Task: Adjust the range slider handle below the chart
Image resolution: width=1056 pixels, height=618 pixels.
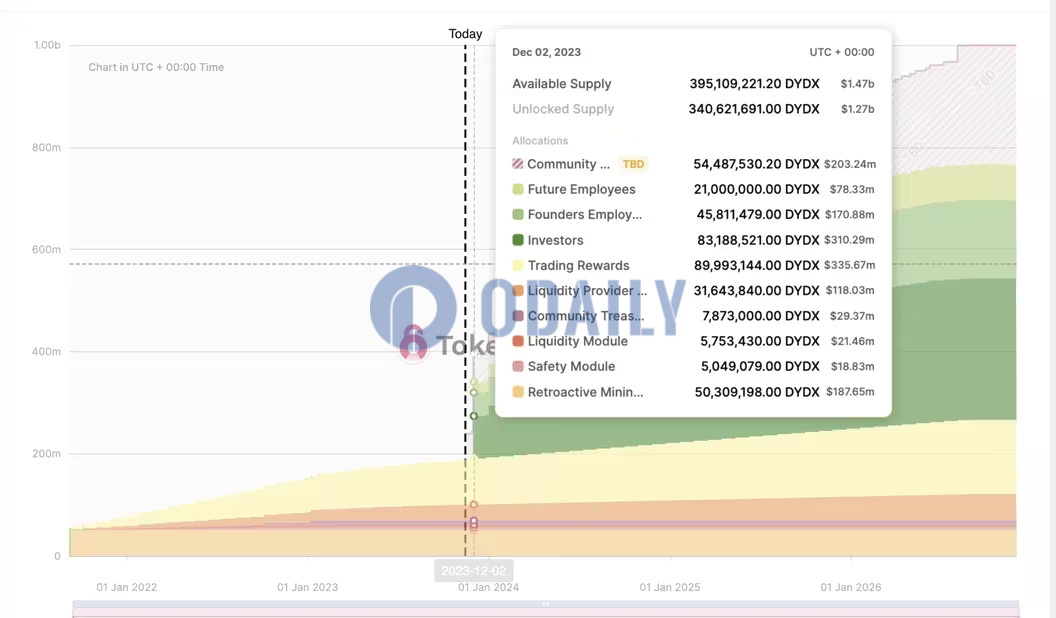Action: click(546, 604)
